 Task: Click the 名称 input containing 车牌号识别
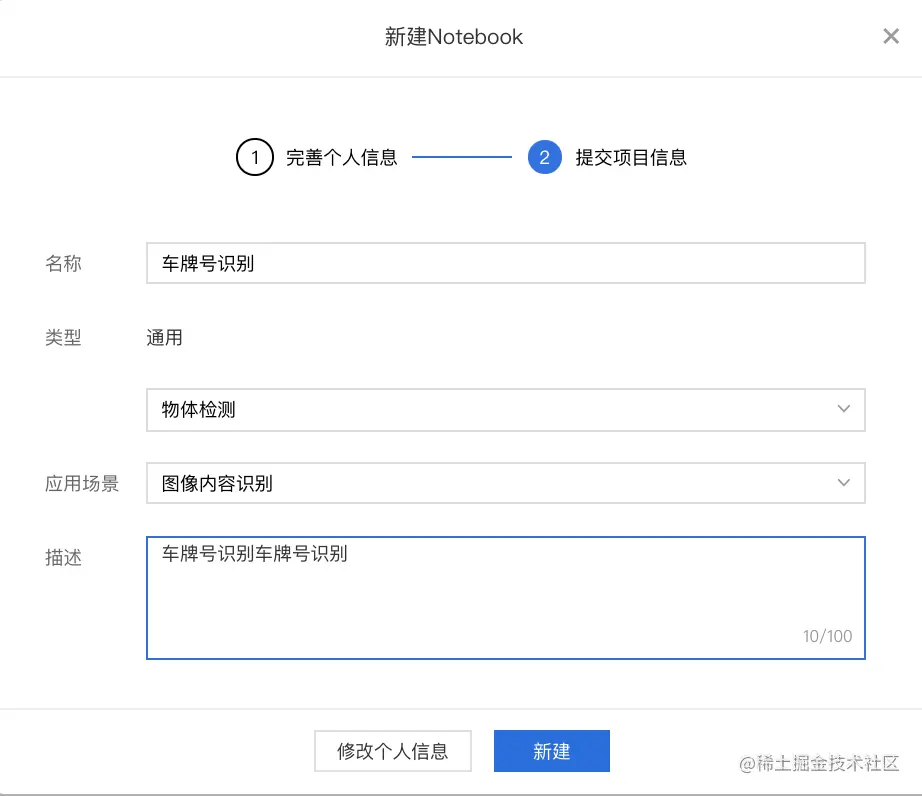(505, 263)
